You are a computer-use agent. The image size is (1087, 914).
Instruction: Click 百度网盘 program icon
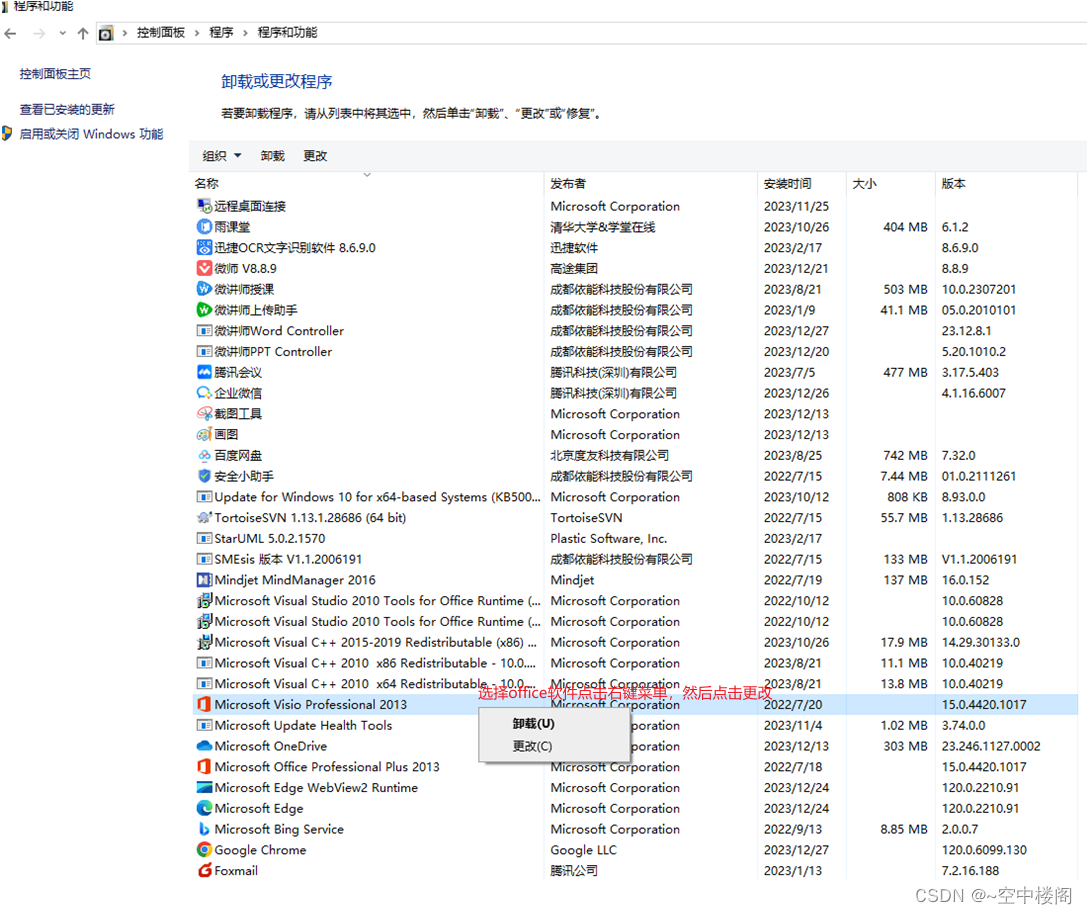204,456
